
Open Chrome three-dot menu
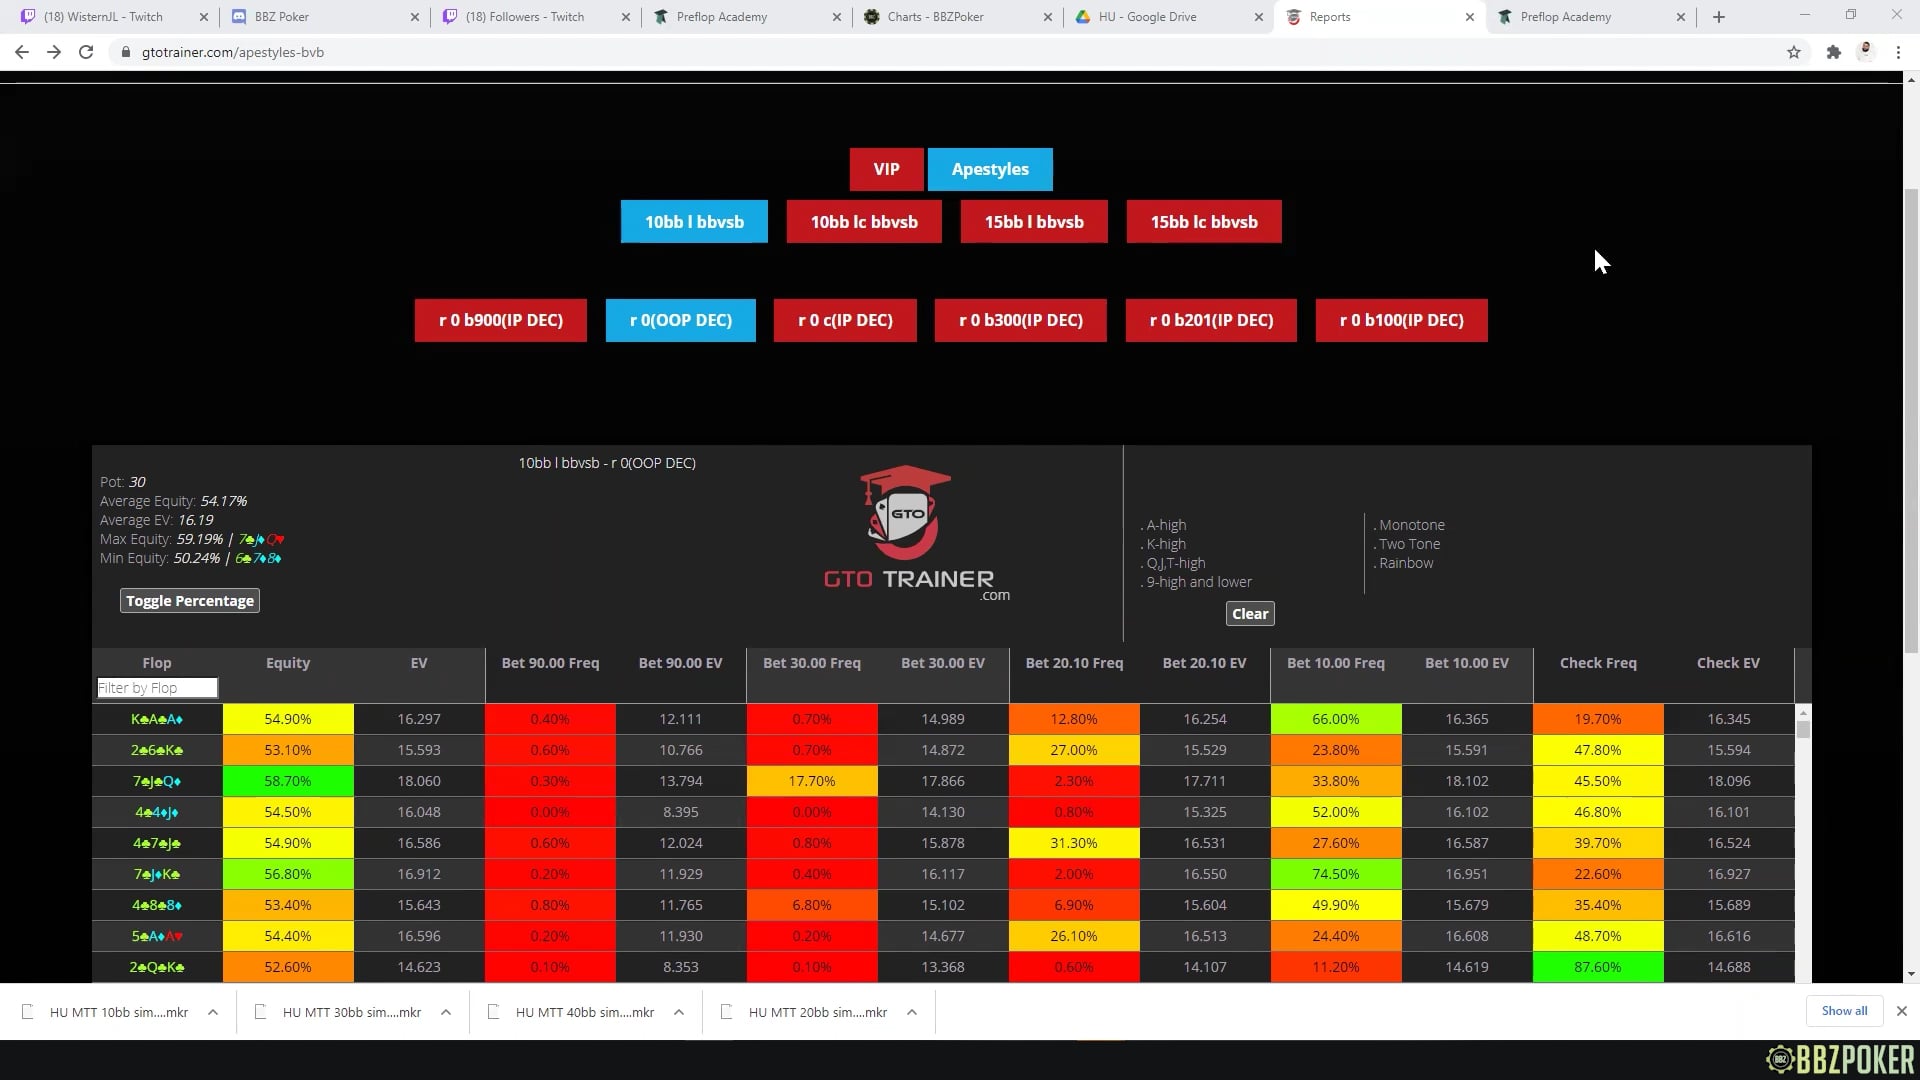[x=1898, y=52]
